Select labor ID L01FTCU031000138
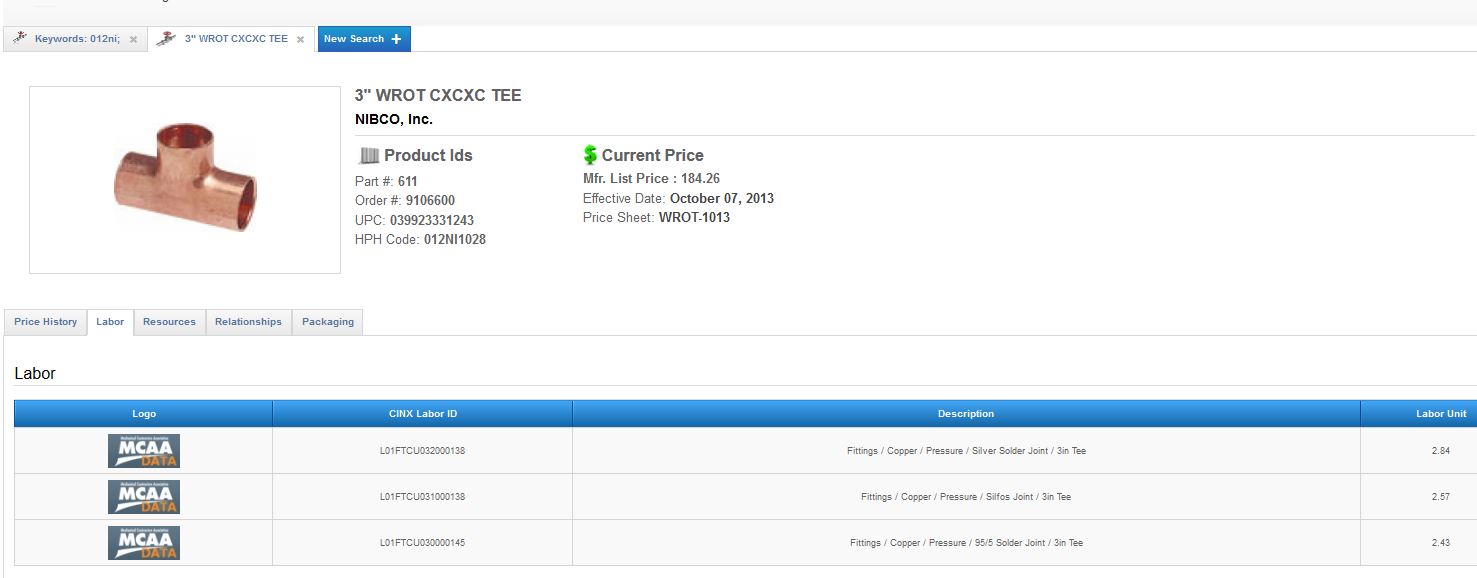 click(422, 497)
